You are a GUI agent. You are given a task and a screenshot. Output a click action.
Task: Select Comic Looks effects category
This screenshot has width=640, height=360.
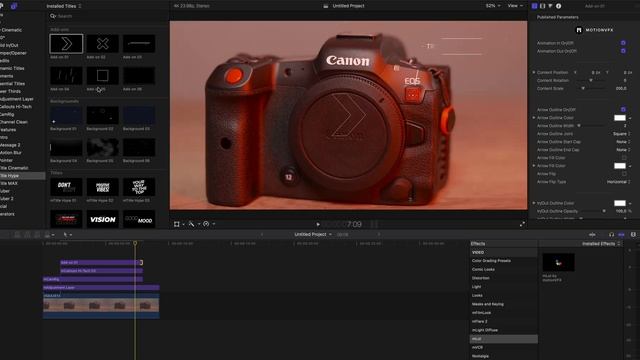(503, 269)
